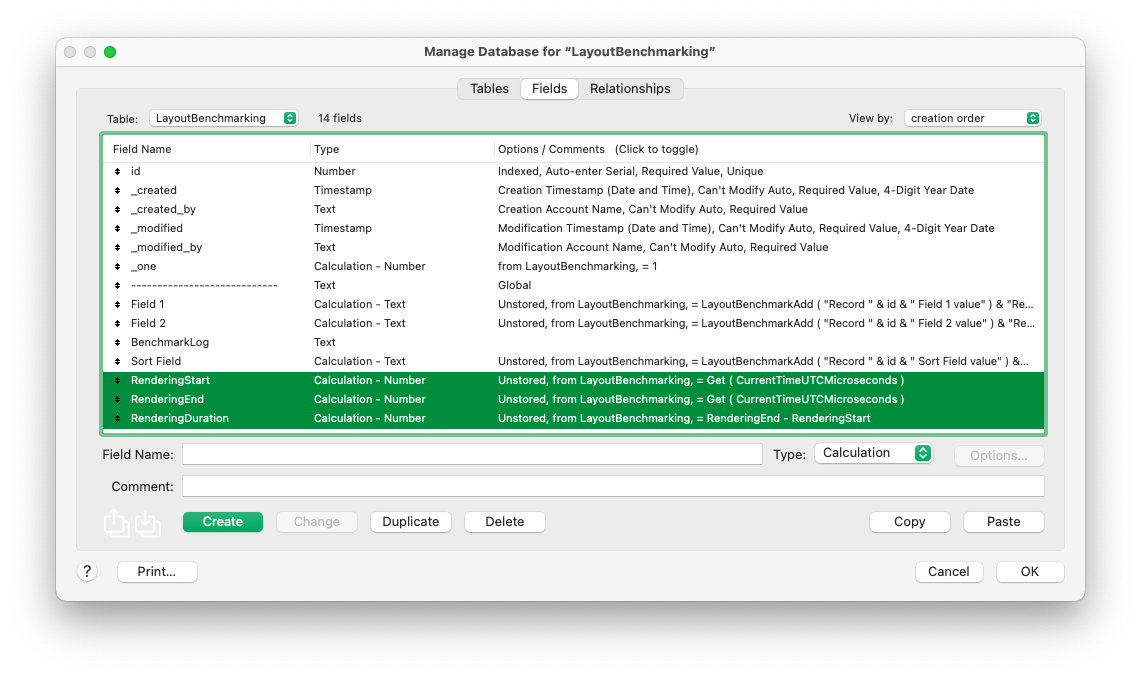
Task: Click the drag handle next to RenderingStart
Action: (x=118, y=381)
